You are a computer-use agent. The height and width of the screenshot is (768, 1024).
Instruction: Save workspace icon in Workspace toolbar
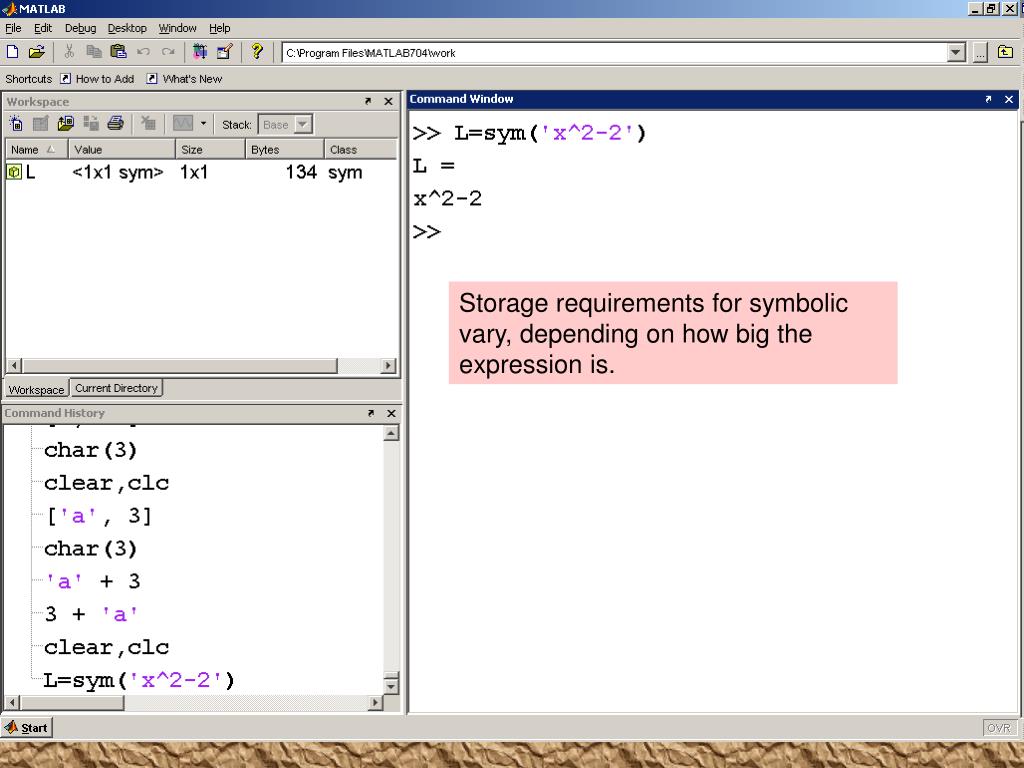pyautogui.click(x=91, y=123)
